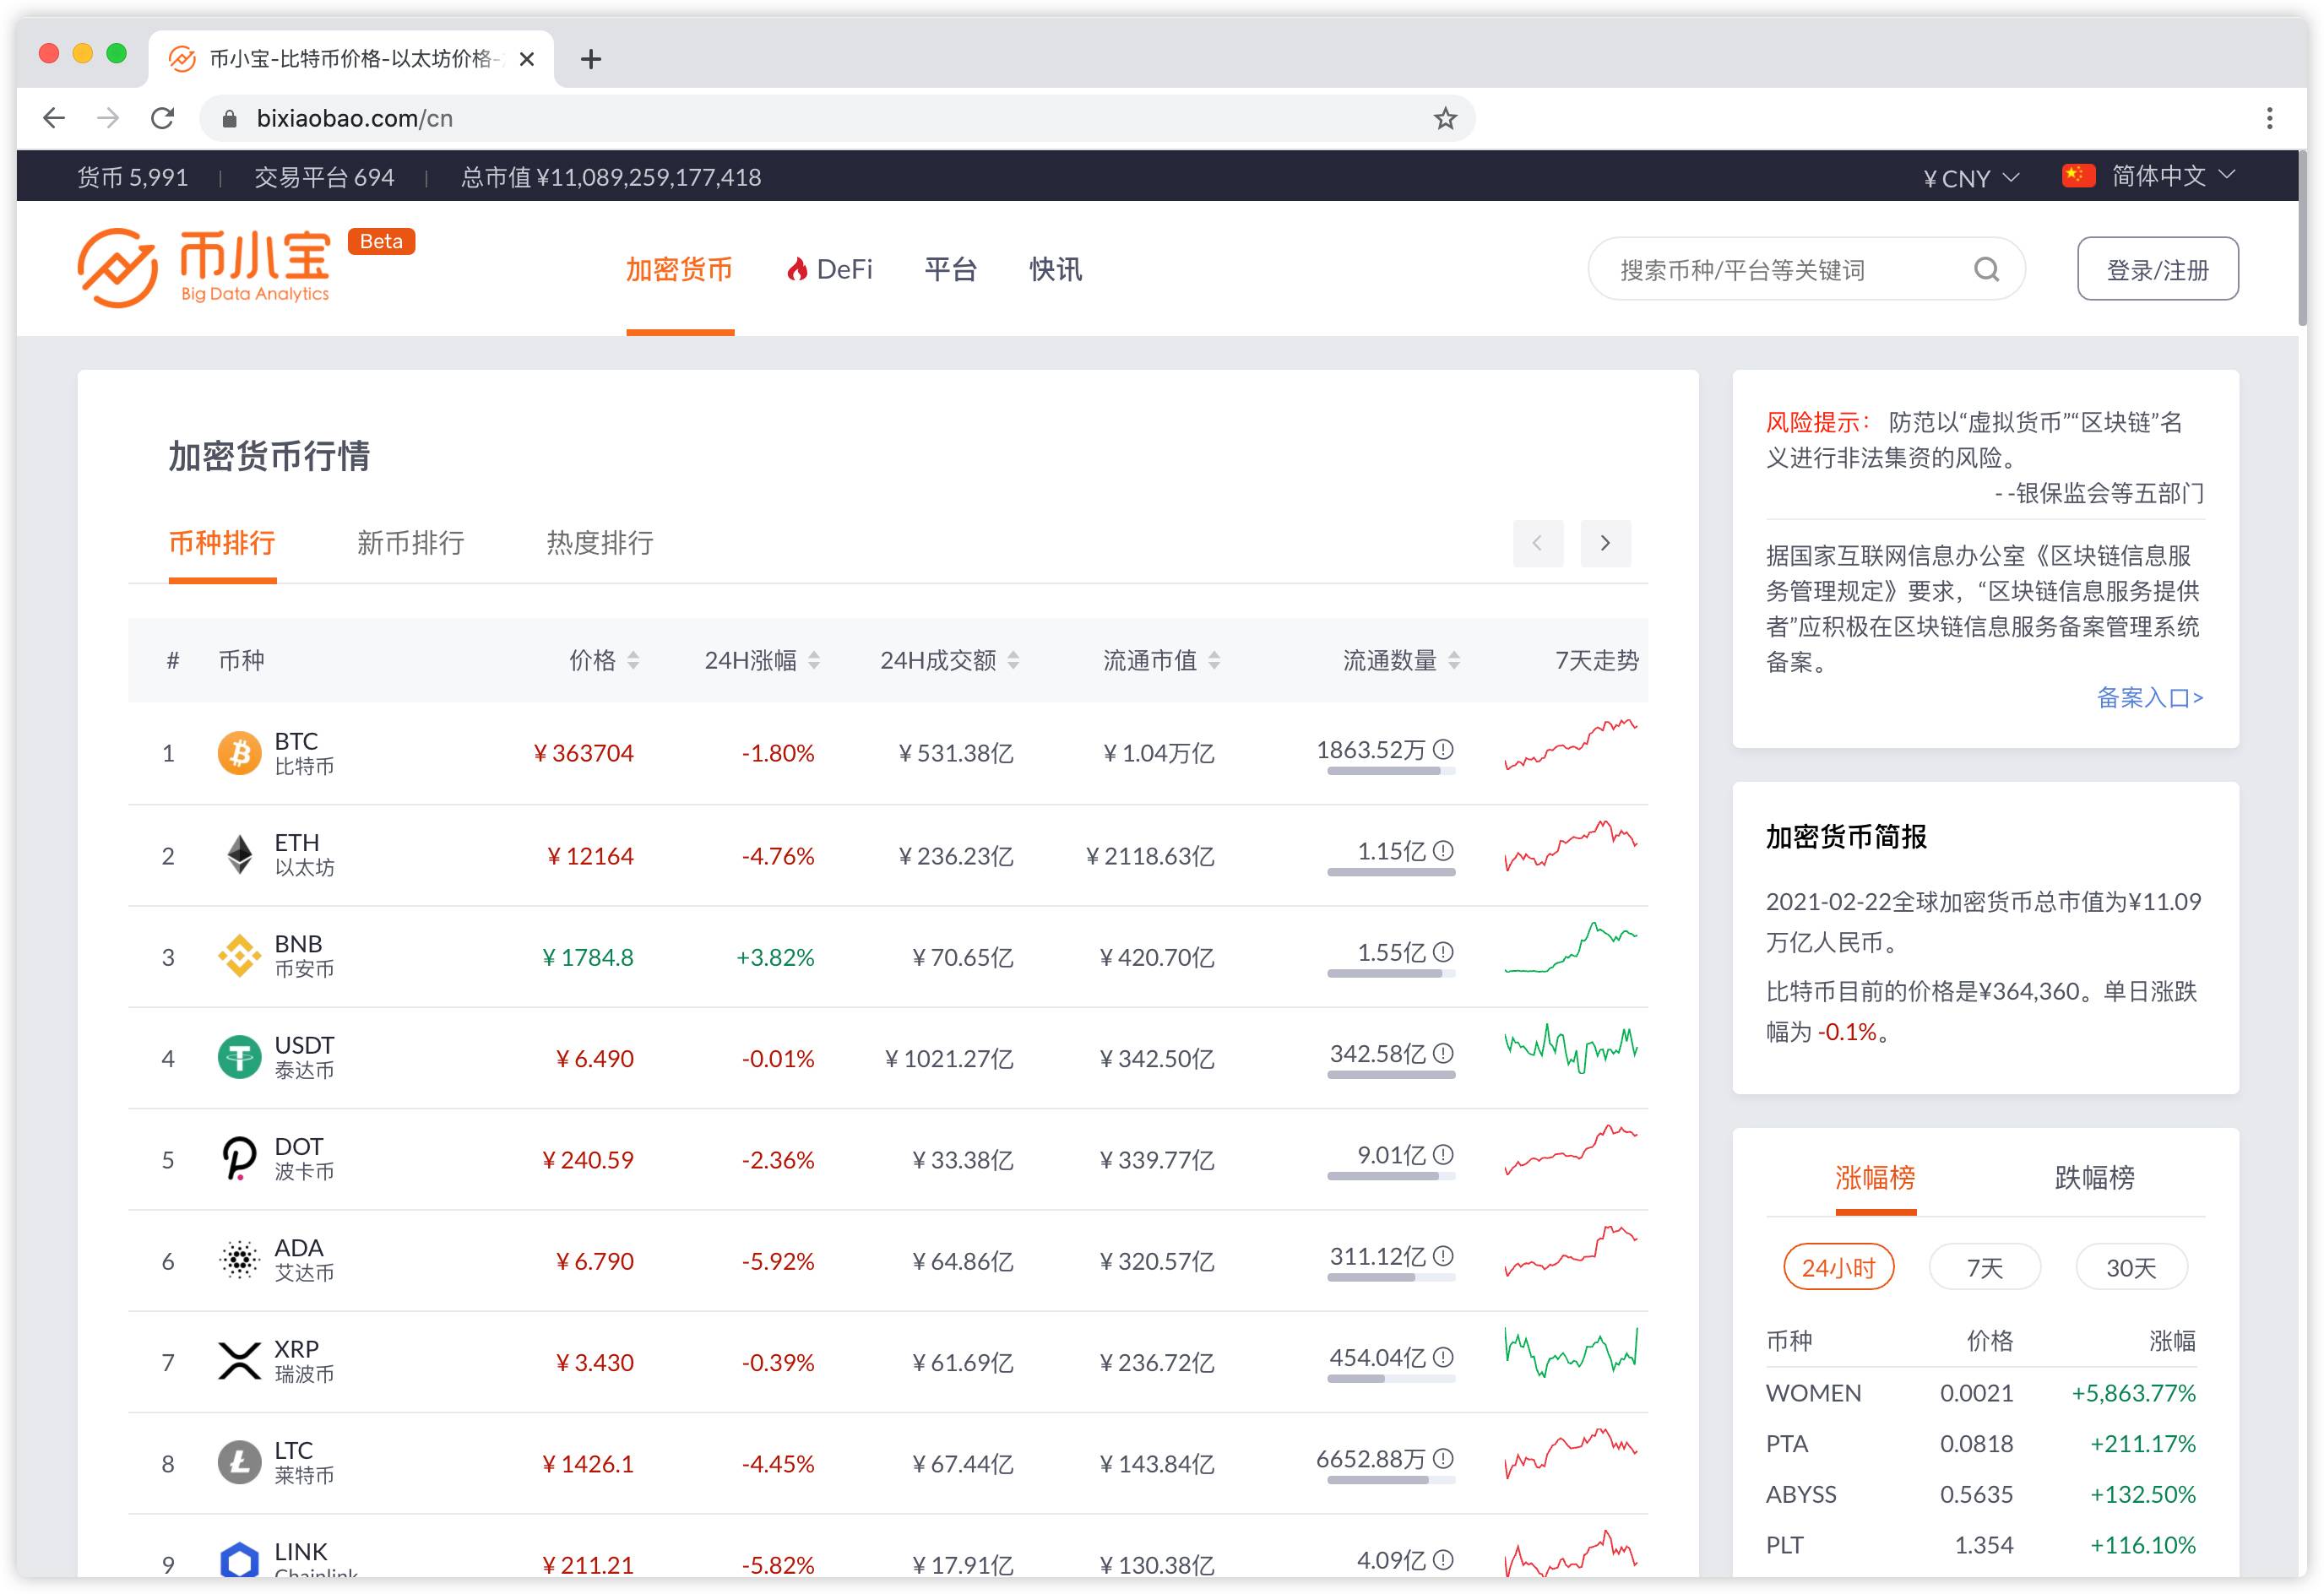Click the page vertical scrollbar
This screenshot has height=1594, width=2324.
(x=2301, y=240)
